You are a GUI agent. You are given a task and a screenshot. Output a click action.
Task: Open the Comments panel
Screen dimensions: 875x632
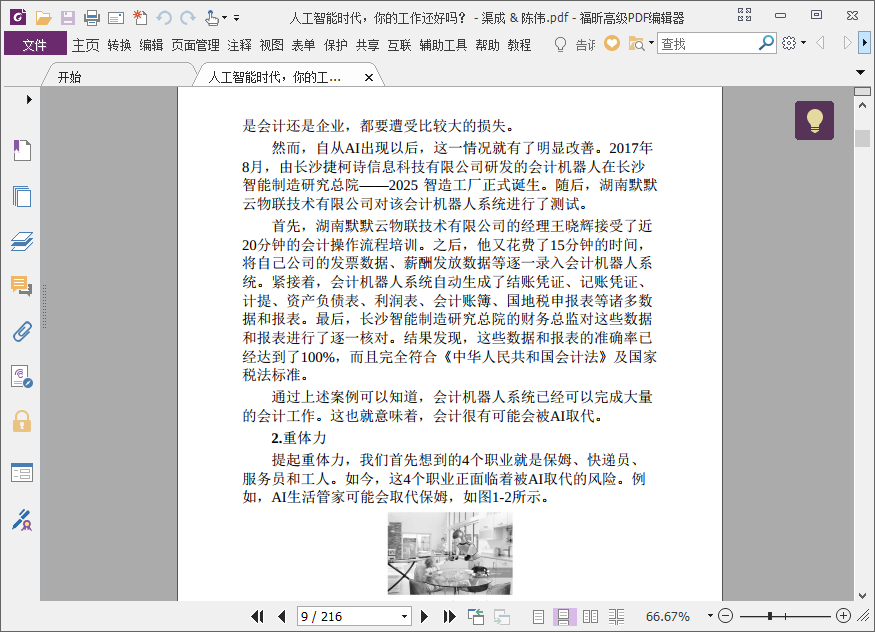22,286
